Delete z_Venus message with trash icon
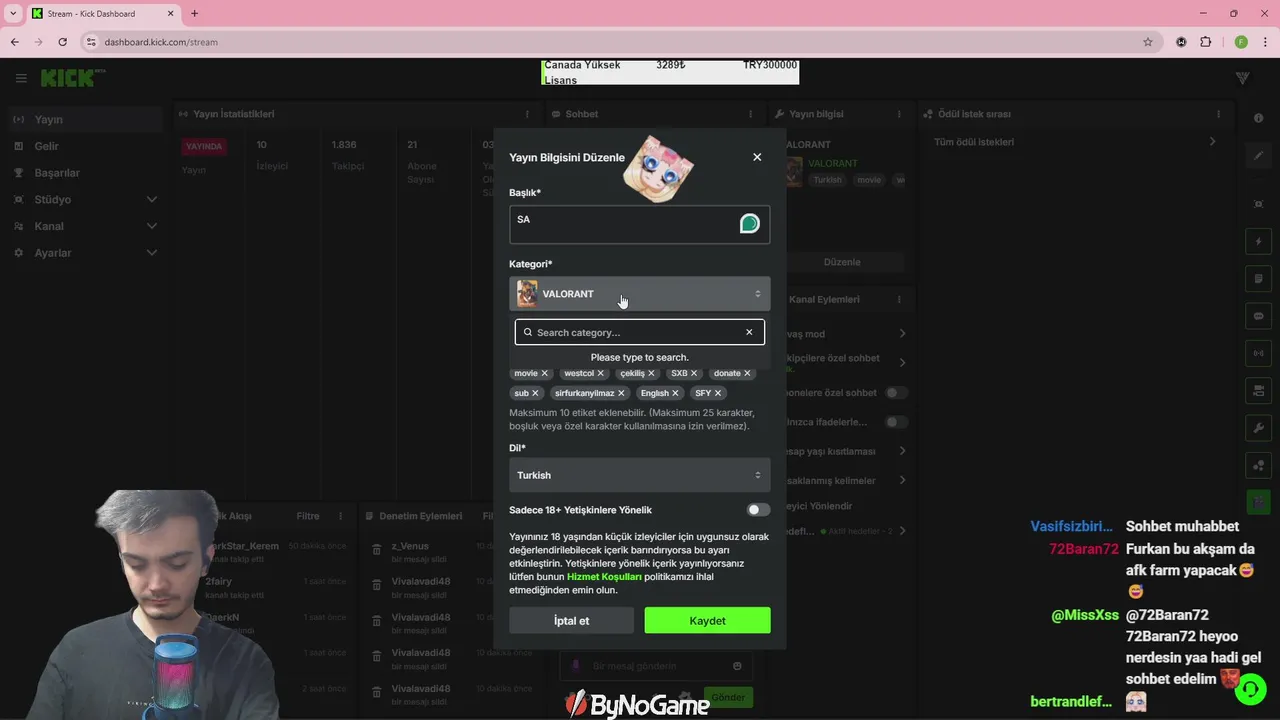The height and width of the screenshot is (720, 1280). click(377, 550)
